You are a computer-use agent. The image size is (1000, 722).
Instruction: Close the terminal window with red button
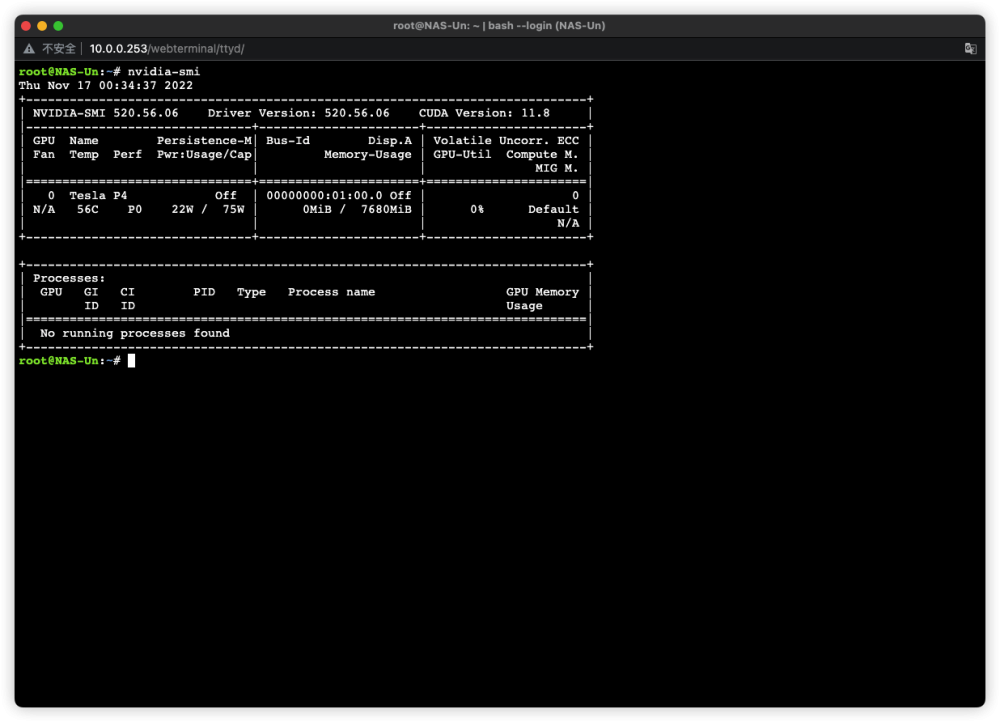point(26,26)
